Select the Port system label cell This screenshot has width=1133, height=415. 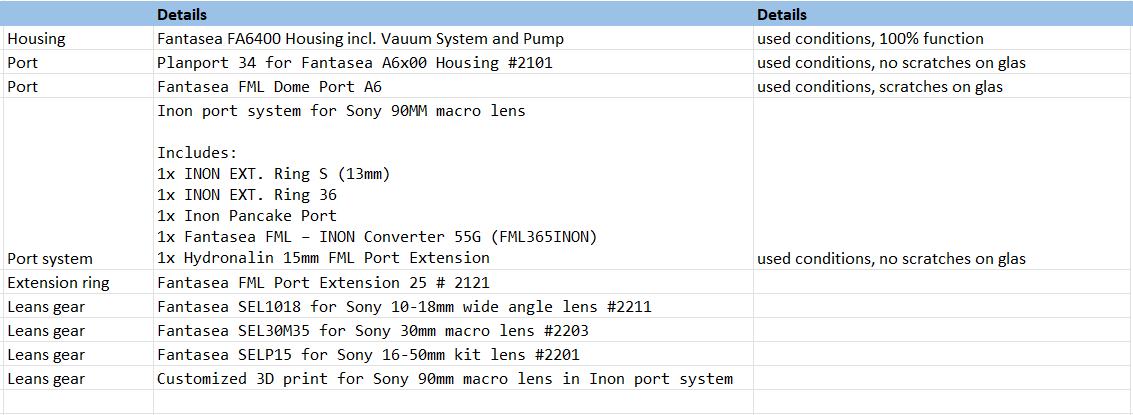77,184
